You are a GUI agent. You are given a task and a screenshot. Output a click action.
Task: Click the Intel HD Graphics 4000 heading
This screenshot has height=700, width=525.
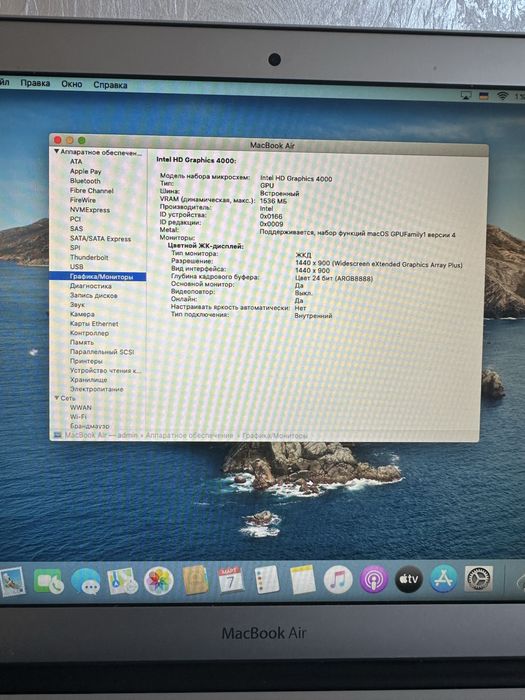(196, 160)
